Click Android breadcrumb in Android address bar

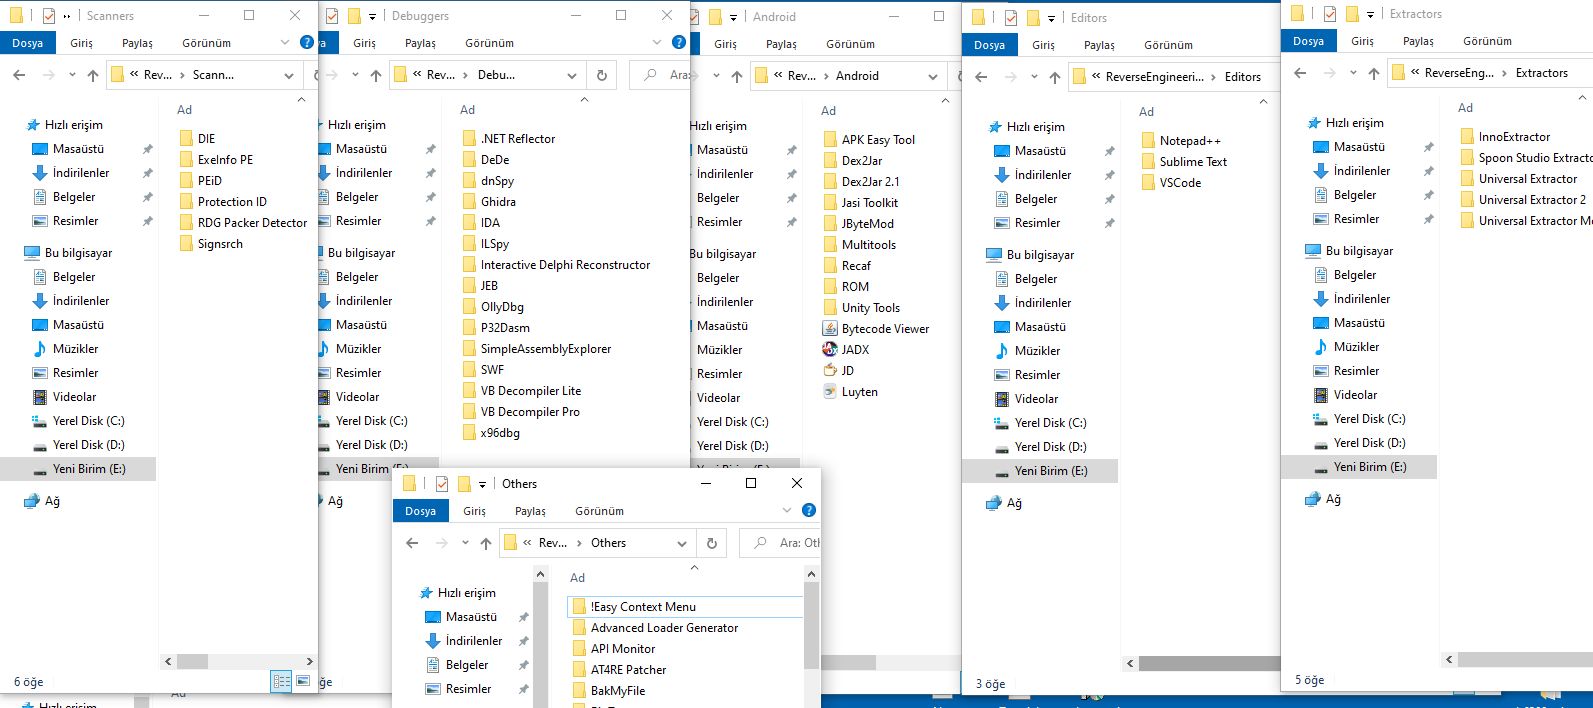[857, 76]
